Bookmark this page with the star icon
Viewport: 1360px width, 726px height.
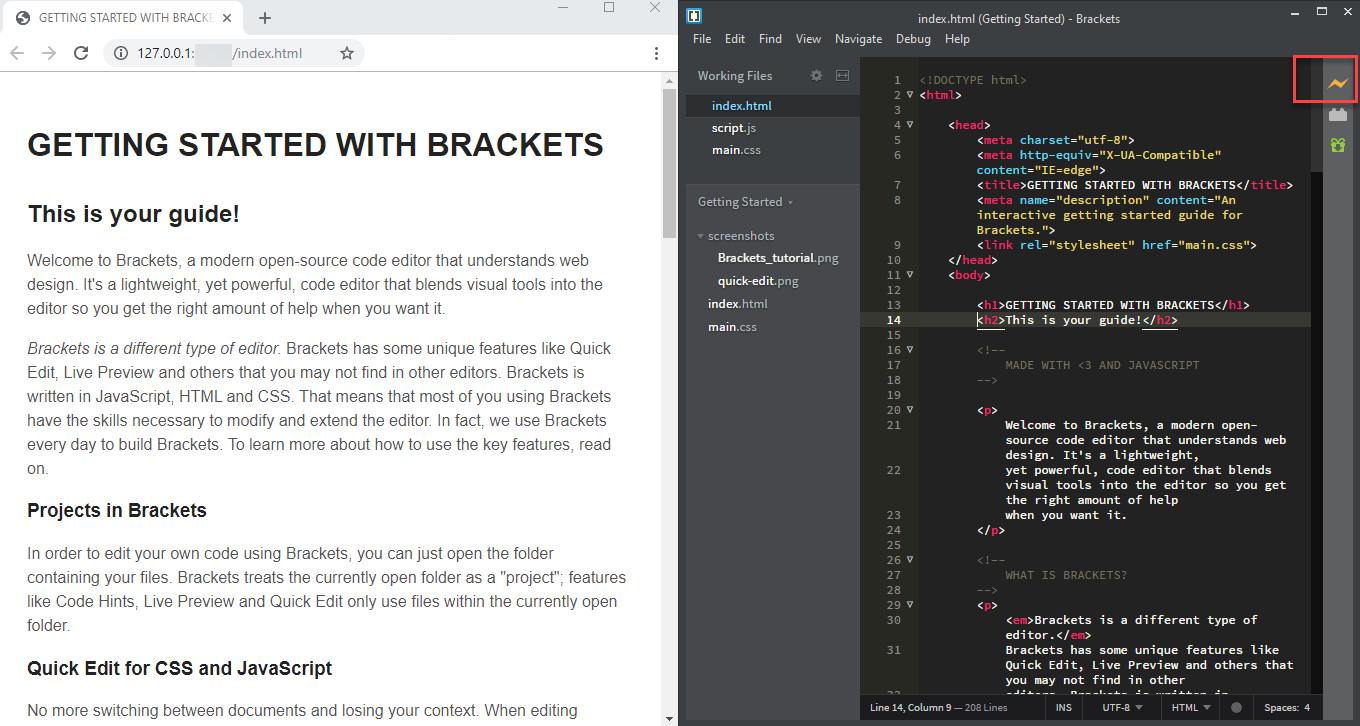tap(347, 53)
